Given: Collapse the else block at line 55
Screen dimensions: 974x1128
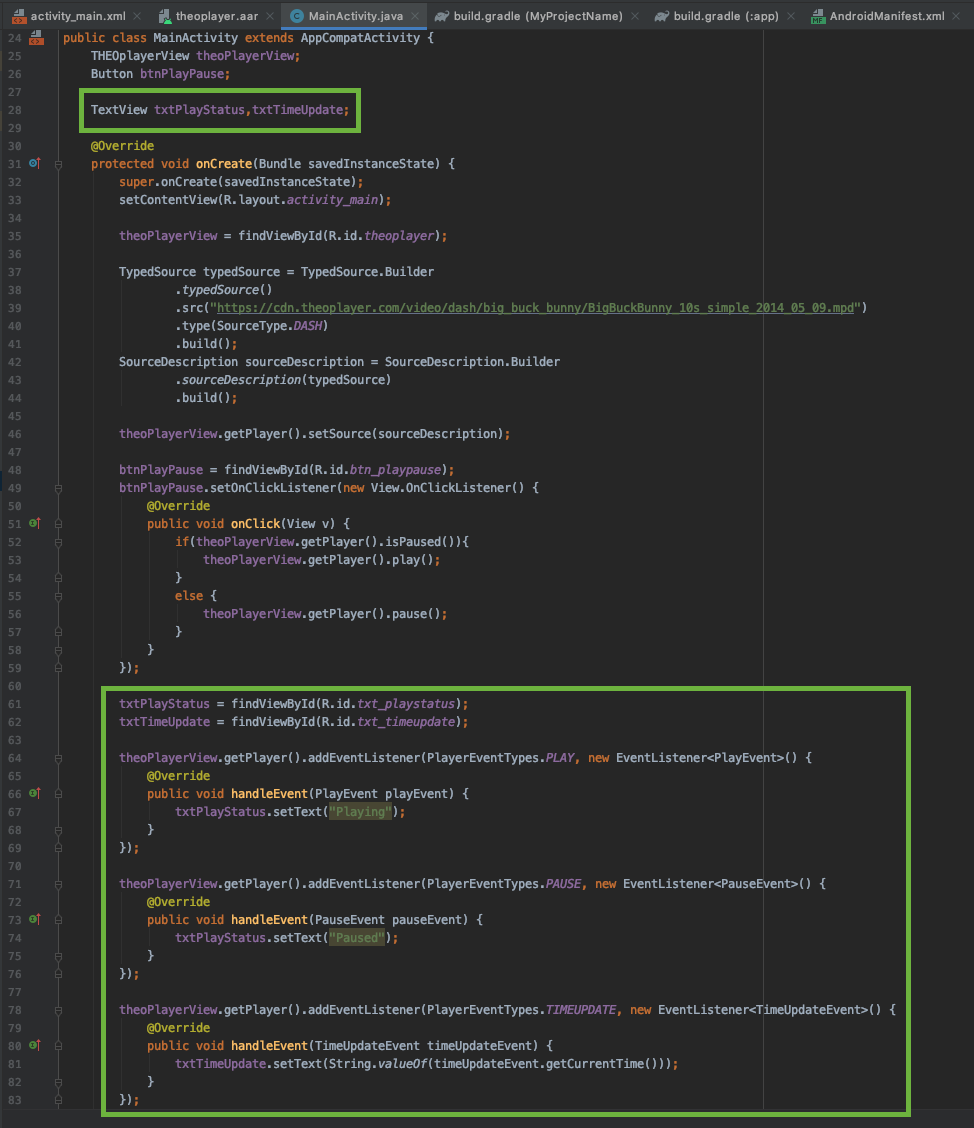Looking at the screenshot, I should click(59, 596).
